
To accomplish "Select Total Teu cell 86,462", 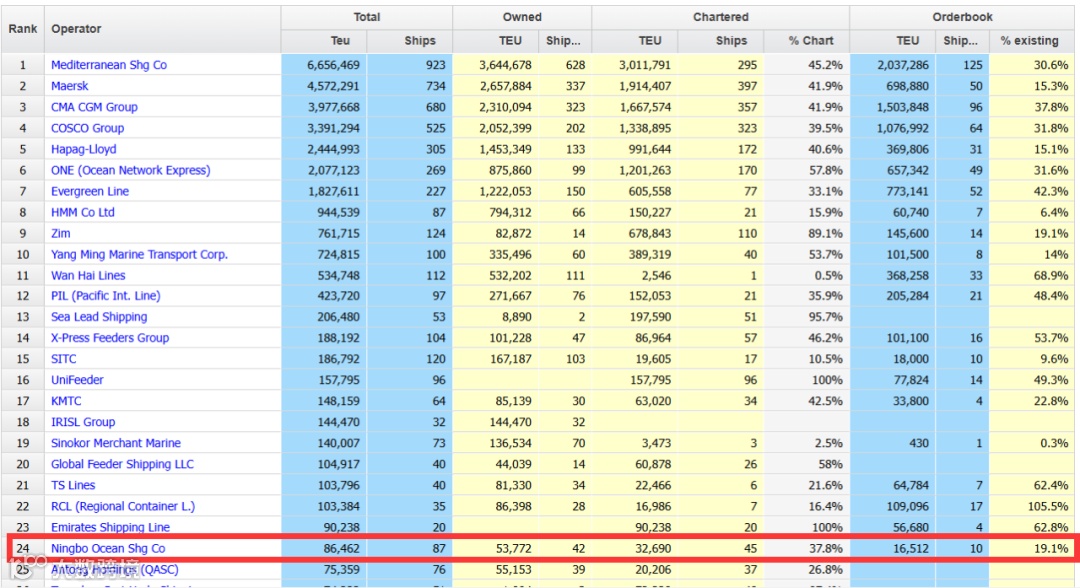I will (324, 549).
